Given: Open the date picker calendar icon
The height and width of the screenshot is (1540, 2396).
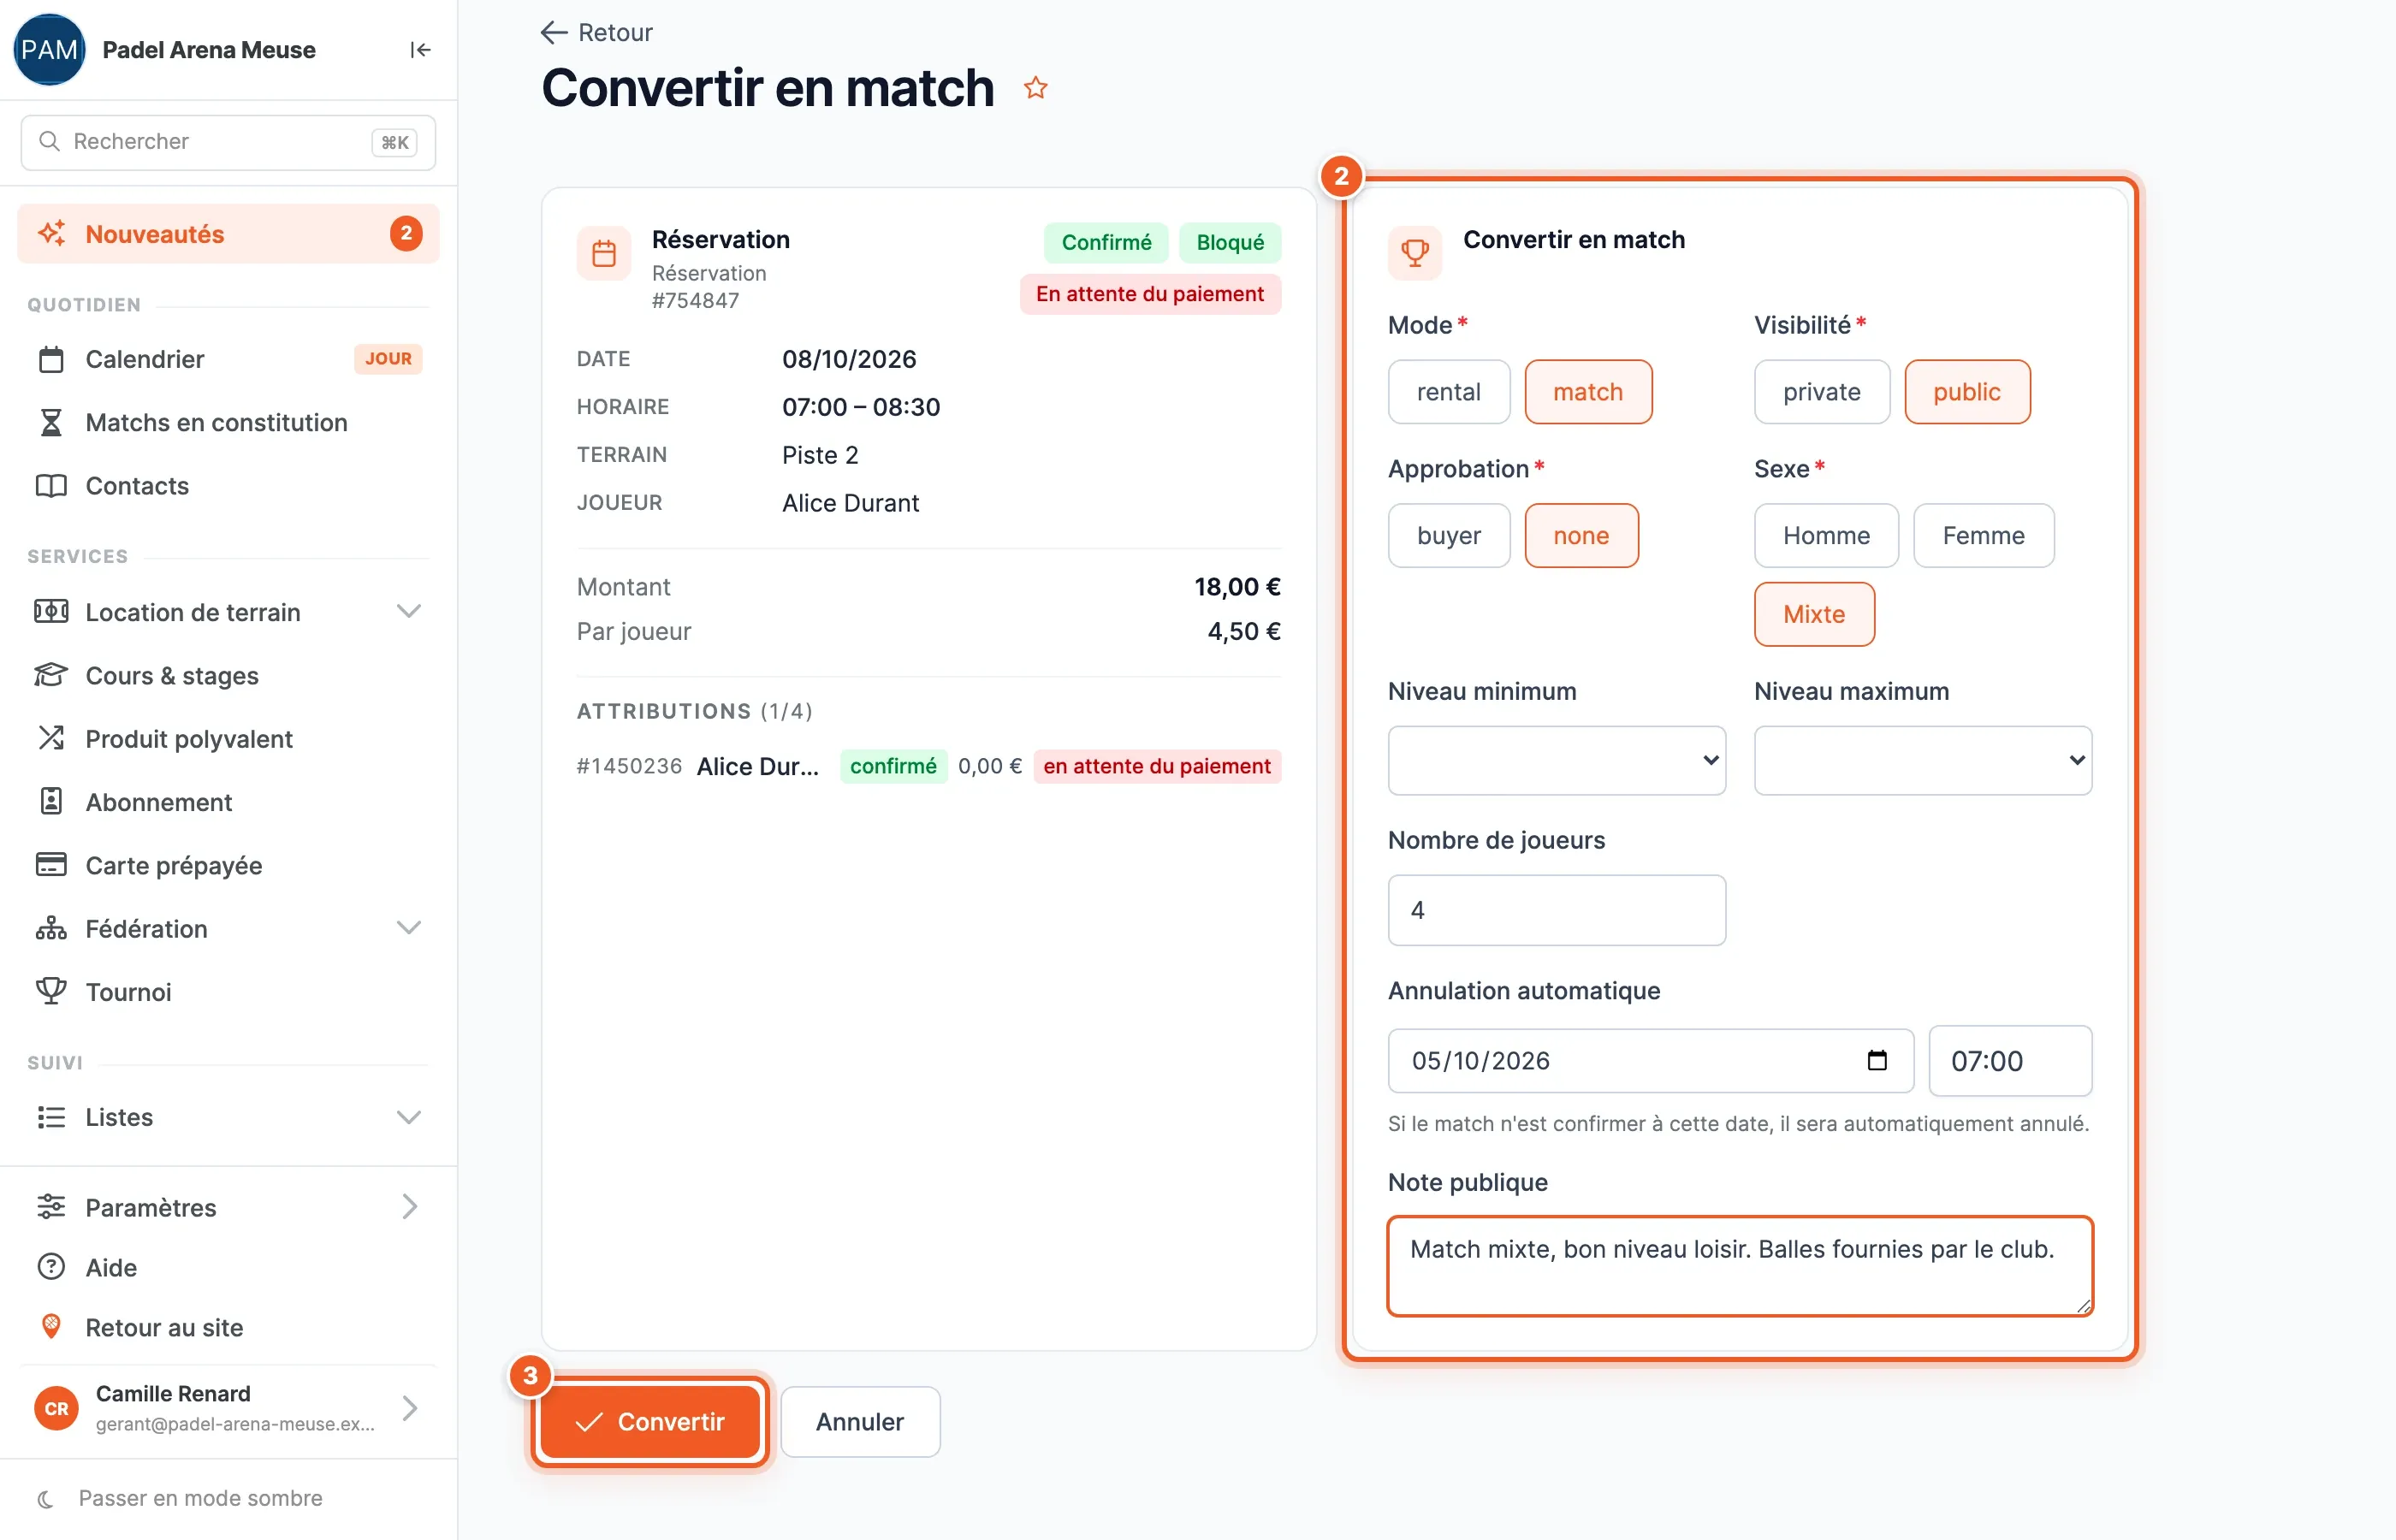Looking at the screenshot, I should pos(1877,1060).
